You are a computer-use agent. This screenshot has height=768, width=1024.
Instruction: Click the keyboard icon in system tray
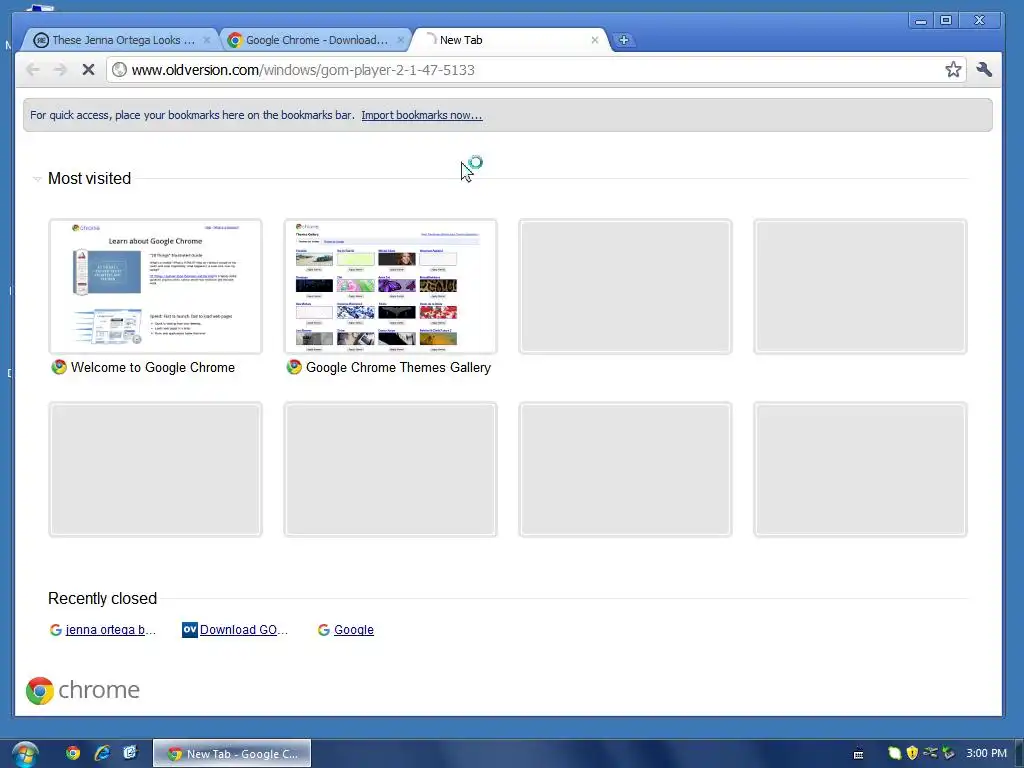pos(858,754)
